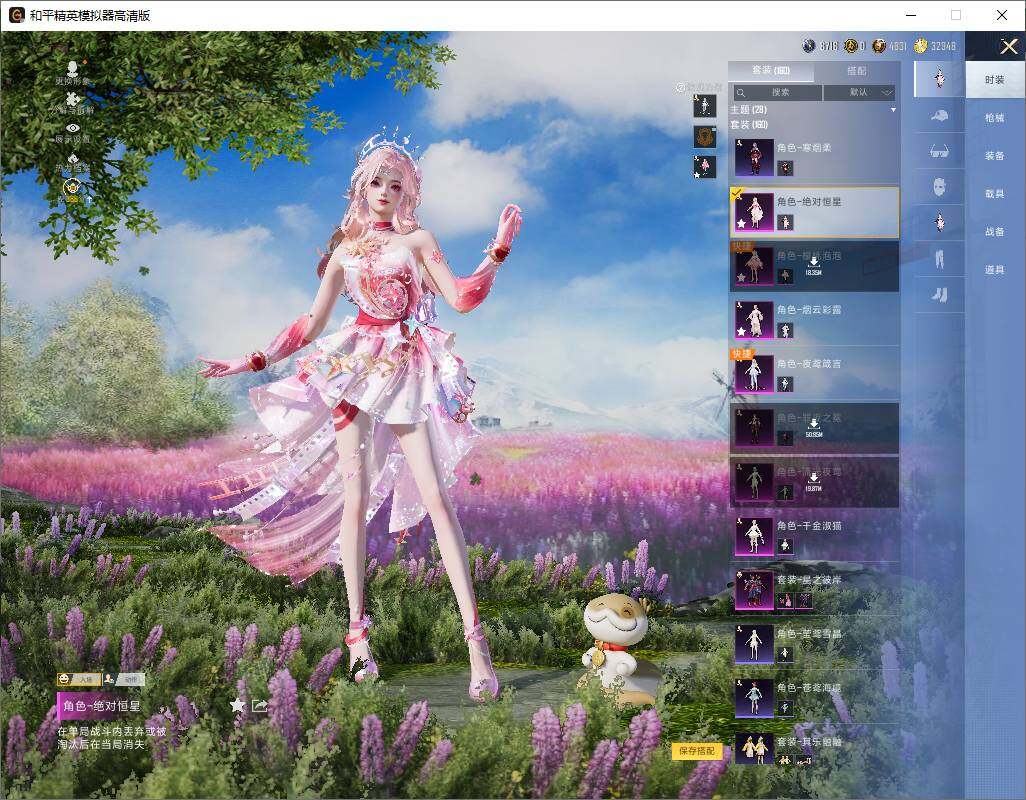Open the 热力搭配 diamond icon
This screenshot has height=800, width=1026.
tap(73, 158)
